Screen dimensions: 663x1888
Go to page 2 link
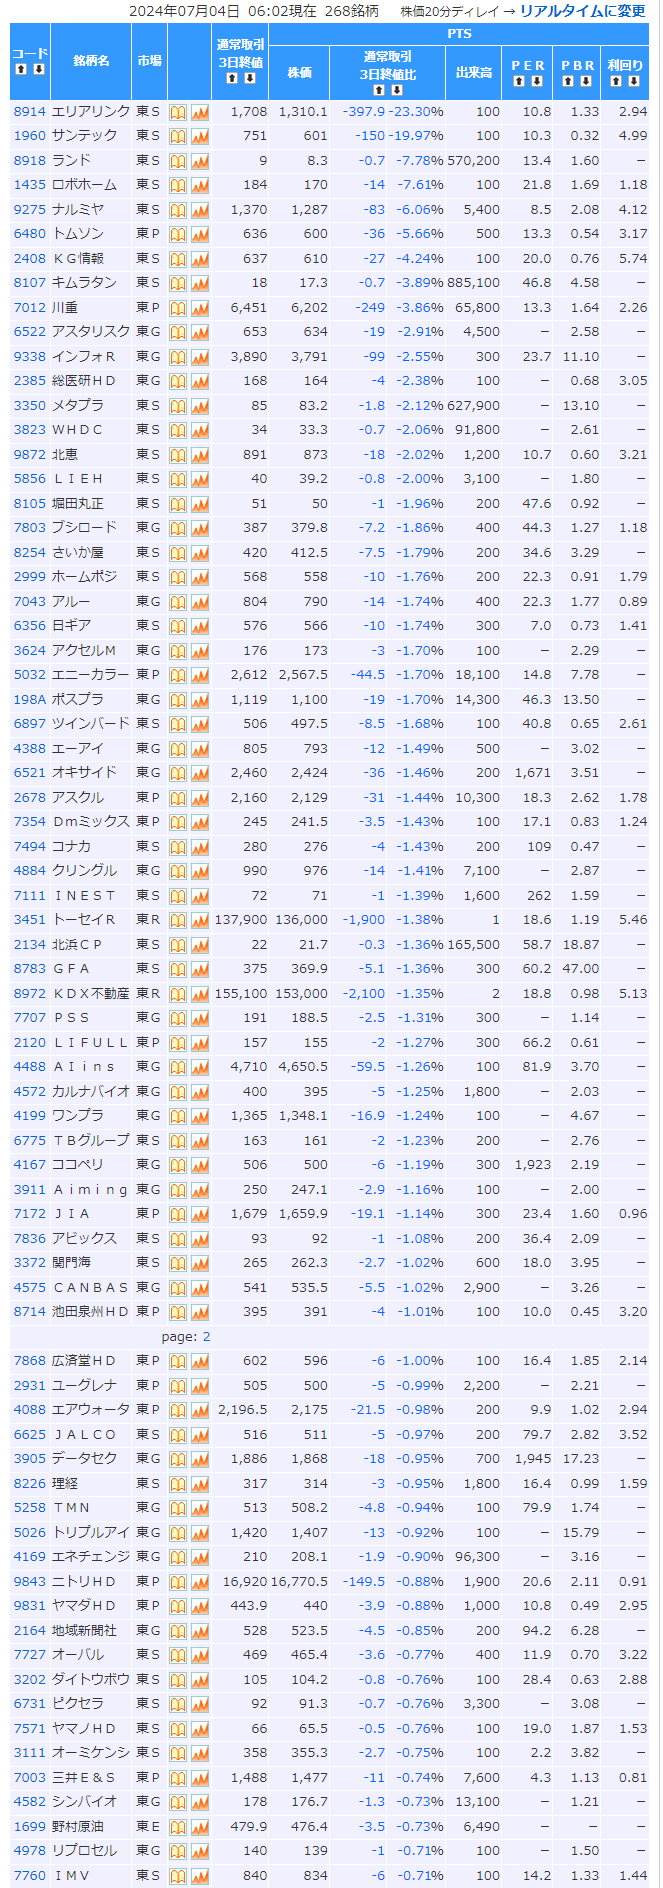tap(206, 1337)
